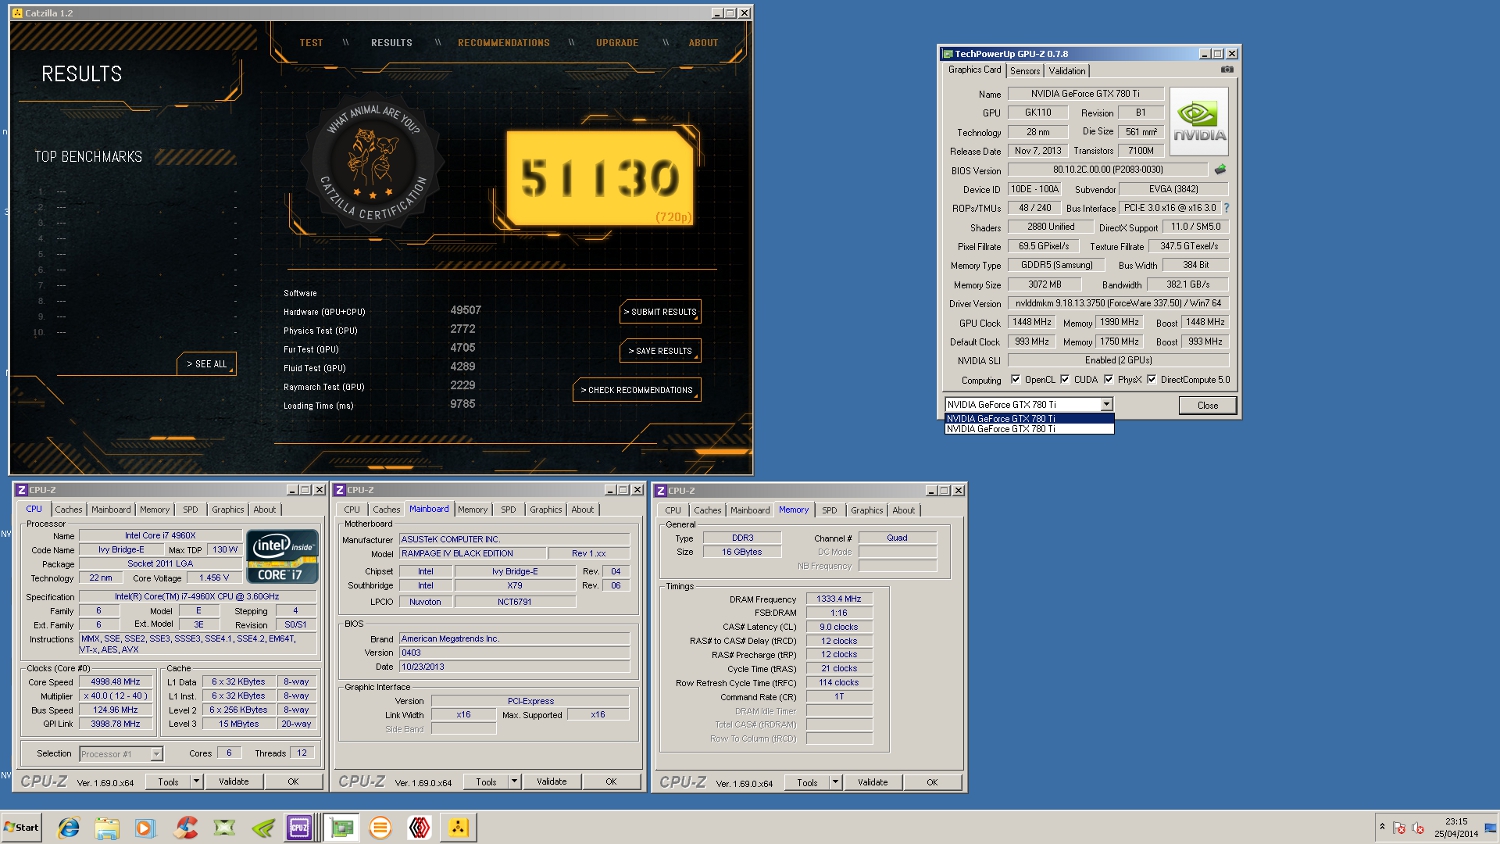Open the RESULTS tab in Catzilla

(x=392, y=43)
